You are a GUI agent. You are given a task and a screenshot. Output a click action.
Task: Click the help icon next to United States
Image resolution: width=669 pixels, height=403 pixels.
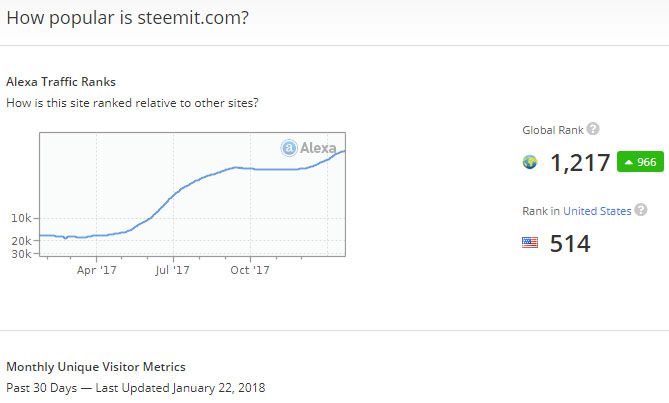tap(641, 210)
